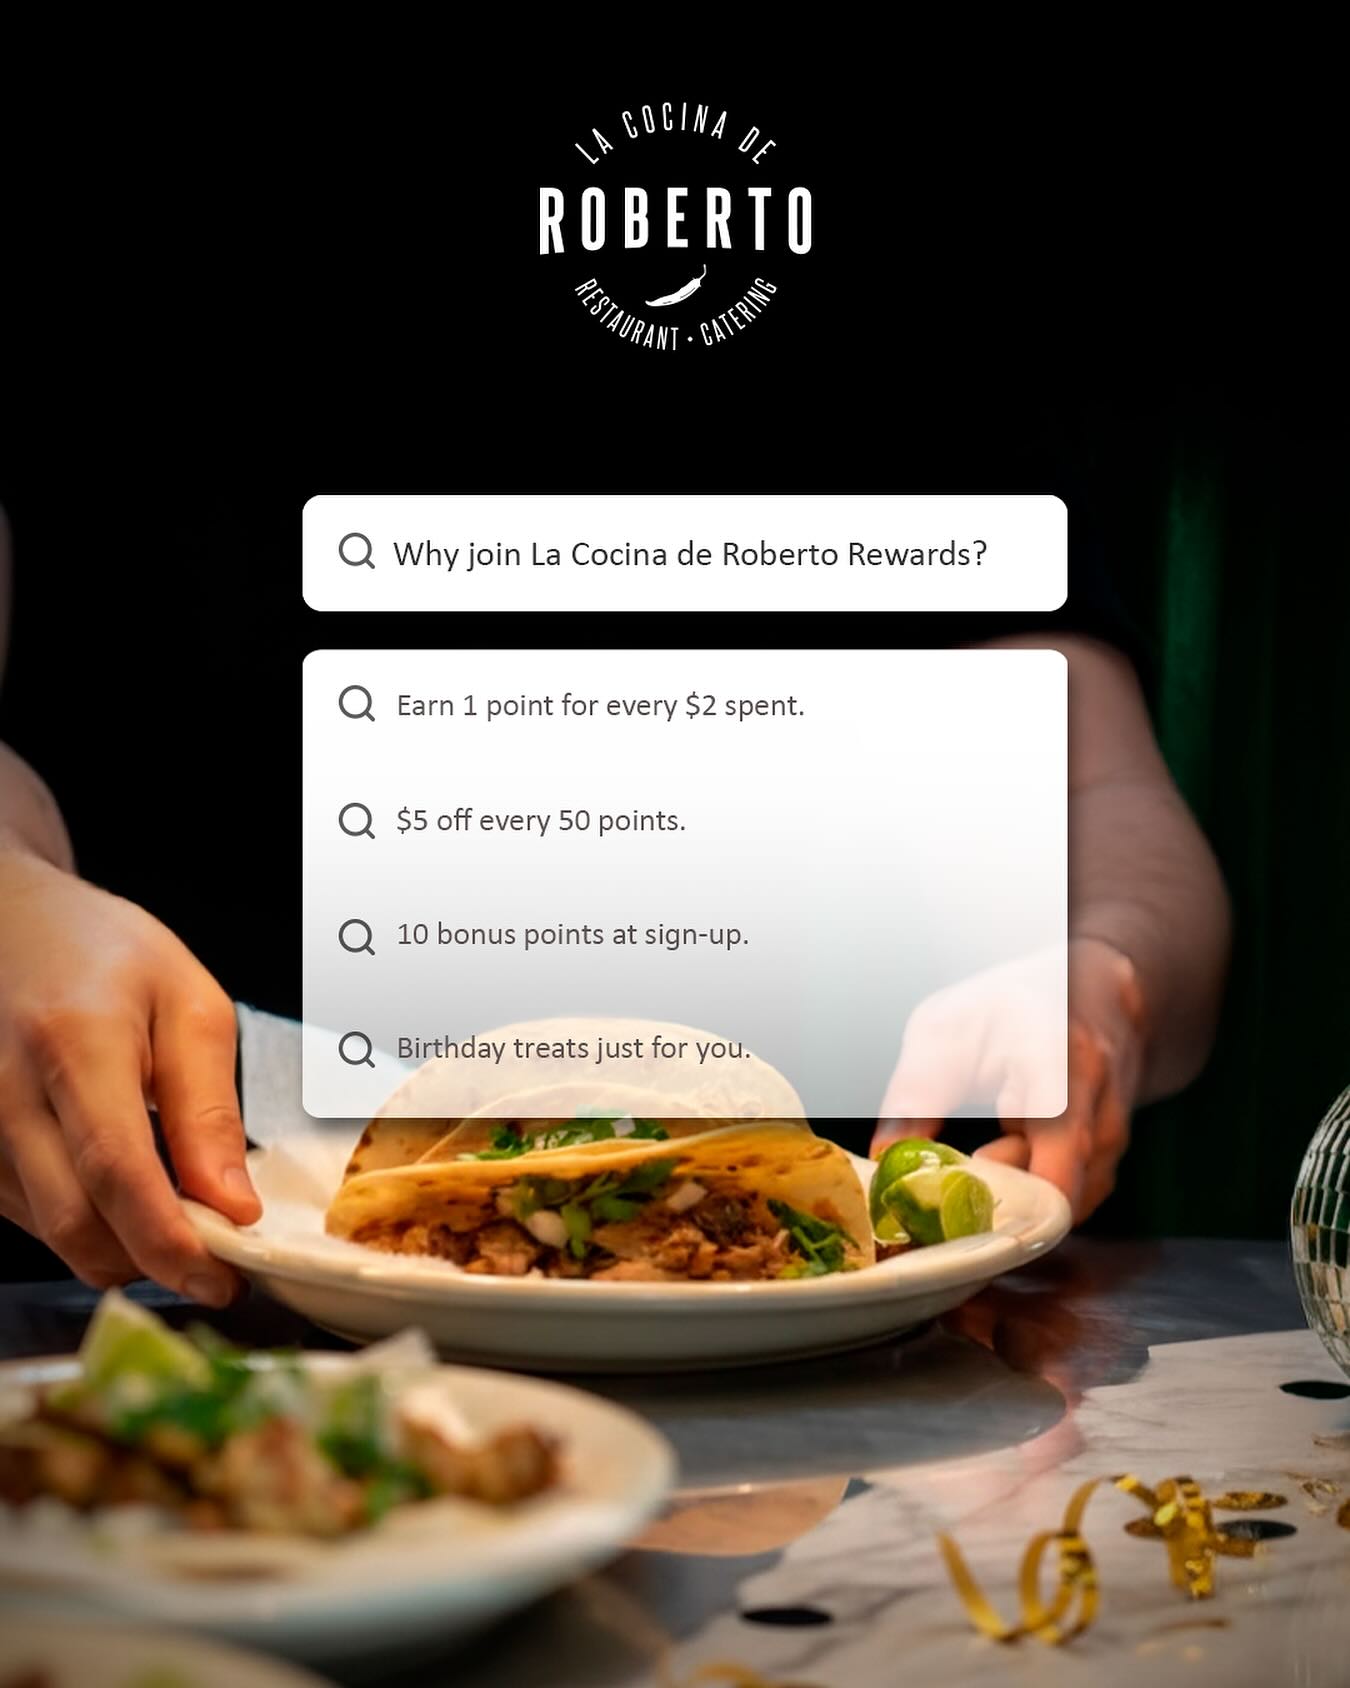Click the search icon next to $5 off
Image resolution: width=1350 pixels, height=1688 pixels.
[x=356, y=821]
